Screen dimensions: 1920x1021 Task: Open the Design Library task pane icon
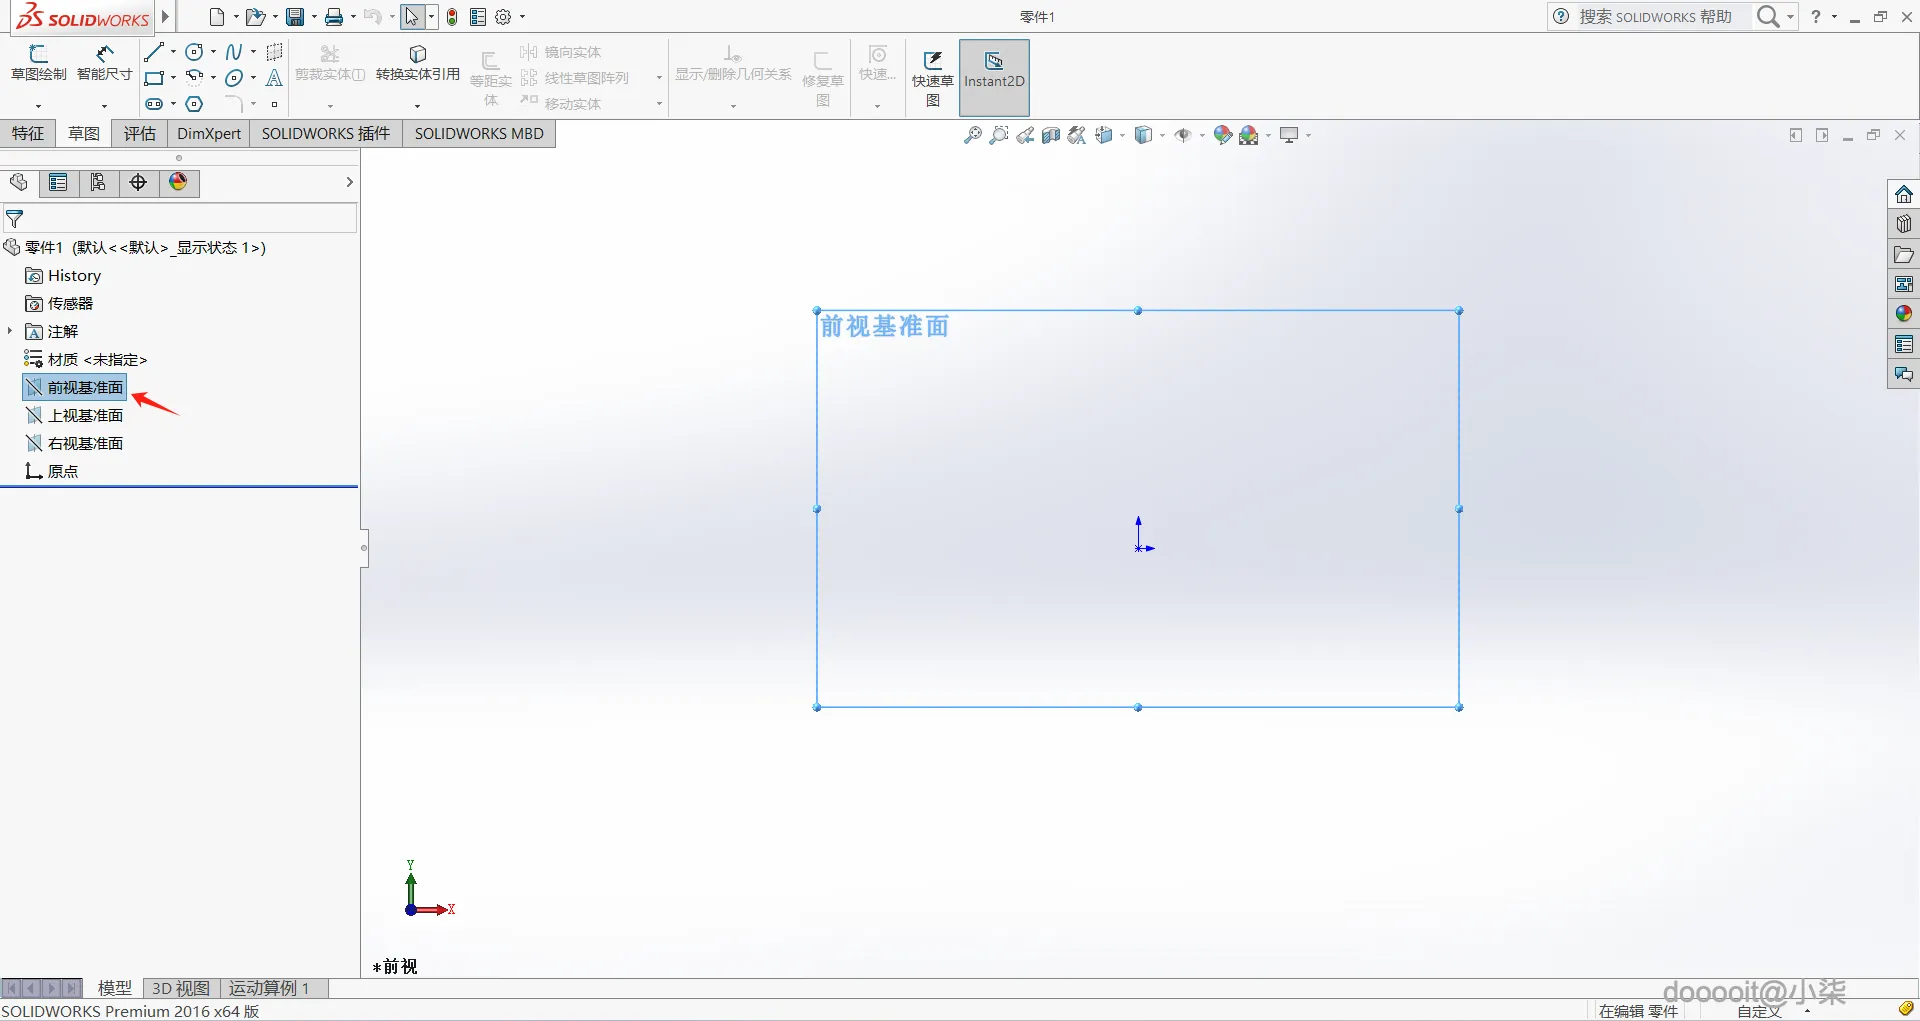tap(1903, 224)
